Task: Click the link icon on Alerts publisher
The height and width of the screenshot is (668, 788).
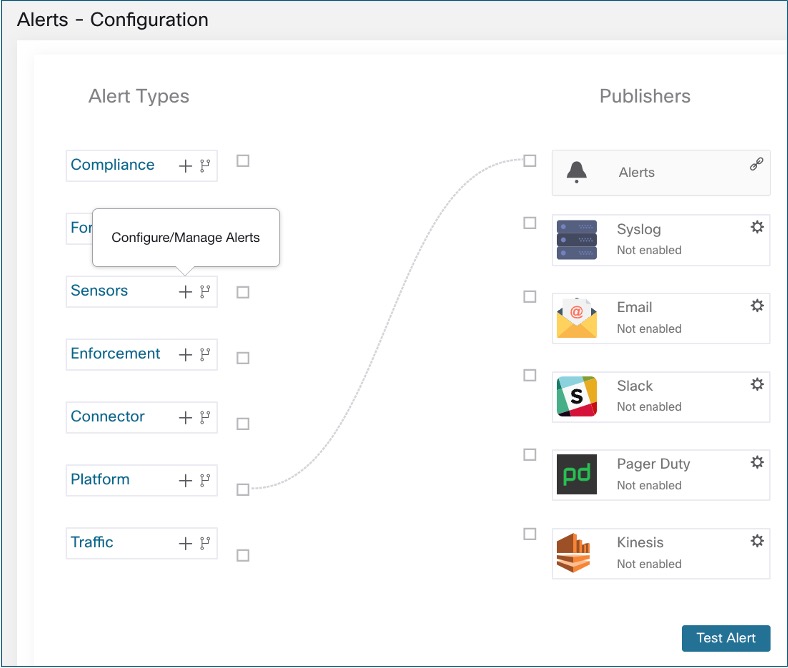Action: pos(756,164)
